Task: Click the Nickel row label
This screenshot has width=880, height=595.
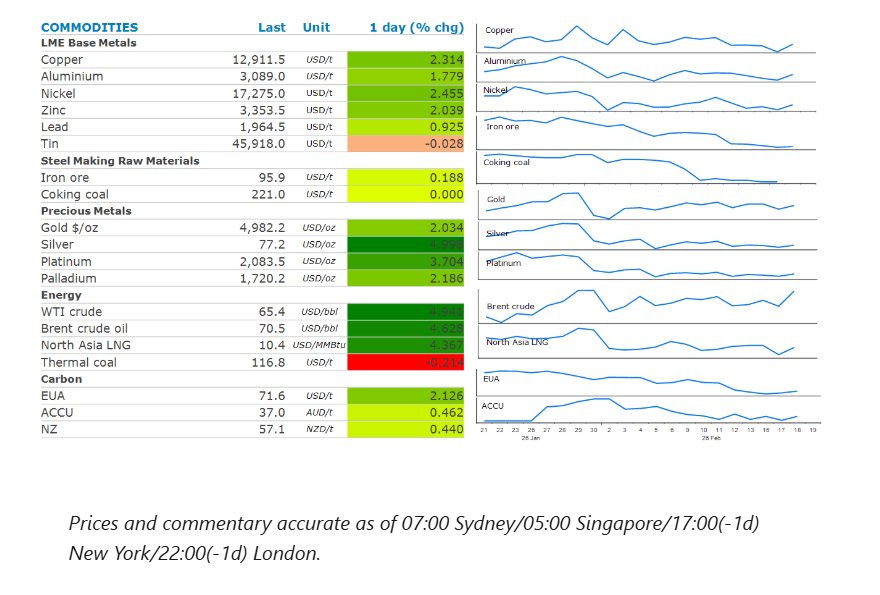Action: [x=58, y=93]
